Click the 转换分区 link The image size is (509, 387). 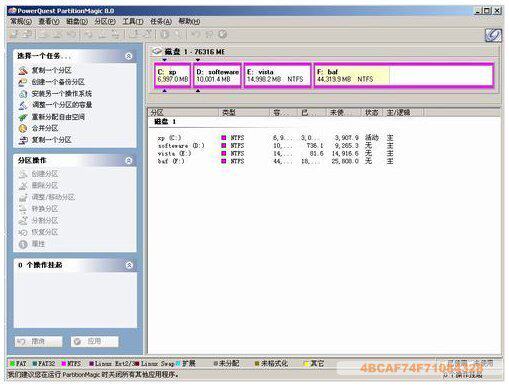click(x=45, y=209)
